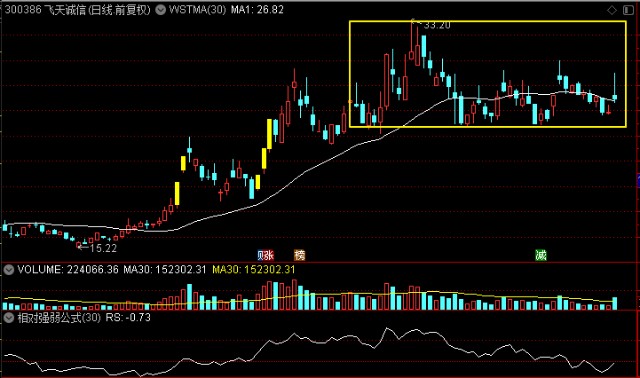Click the 15.22 low price label
This screenshot has height=378, width=640.
103,248
